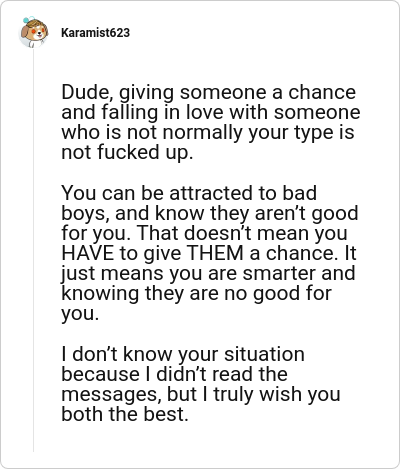The width and height of the screenshot is (400, 469).
Task: Select the paragraph starting with "Dude, giving someone"
Action: click(211, 122)
